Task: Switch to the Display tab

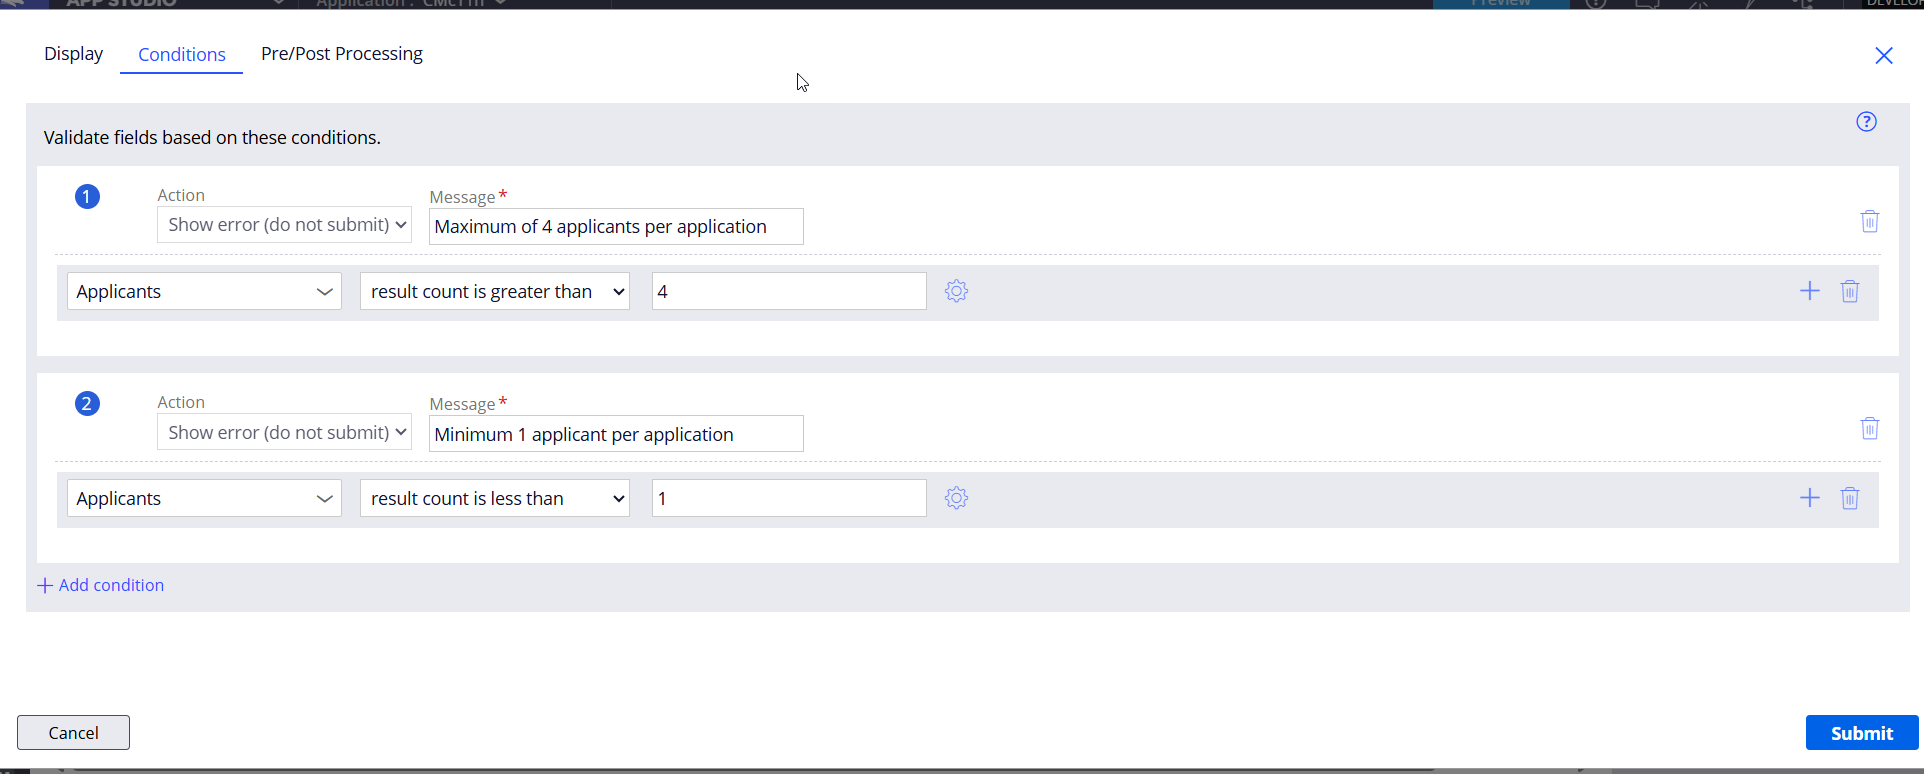Action: (x=73, y=54)
